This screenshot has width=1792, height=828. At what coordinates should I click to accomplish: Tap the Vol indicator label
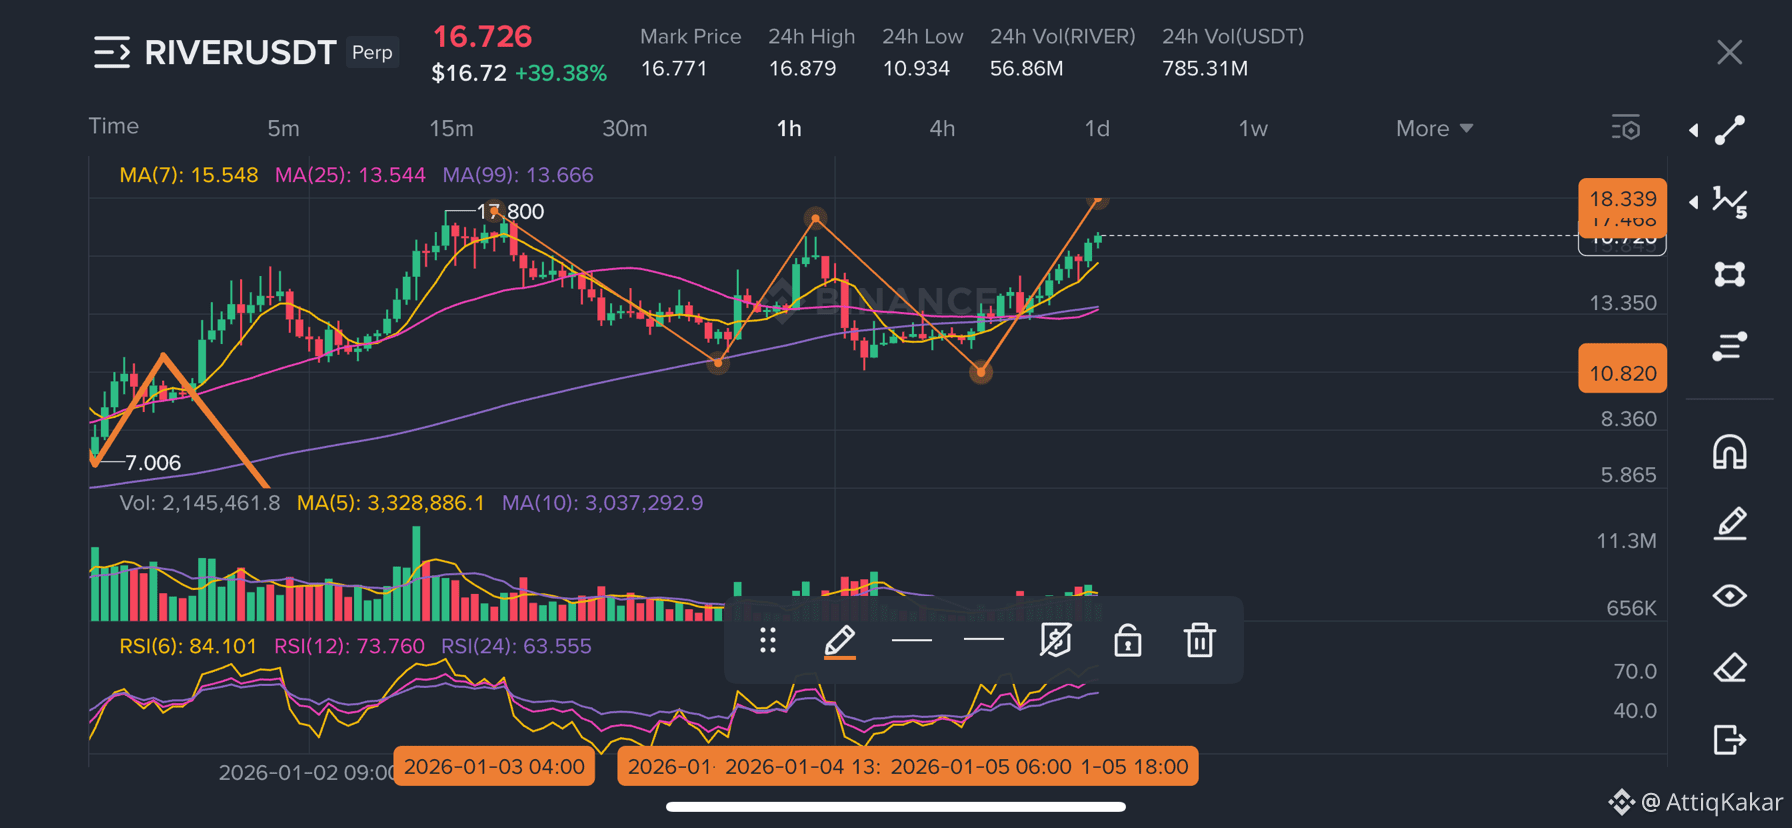pos(200,503)
